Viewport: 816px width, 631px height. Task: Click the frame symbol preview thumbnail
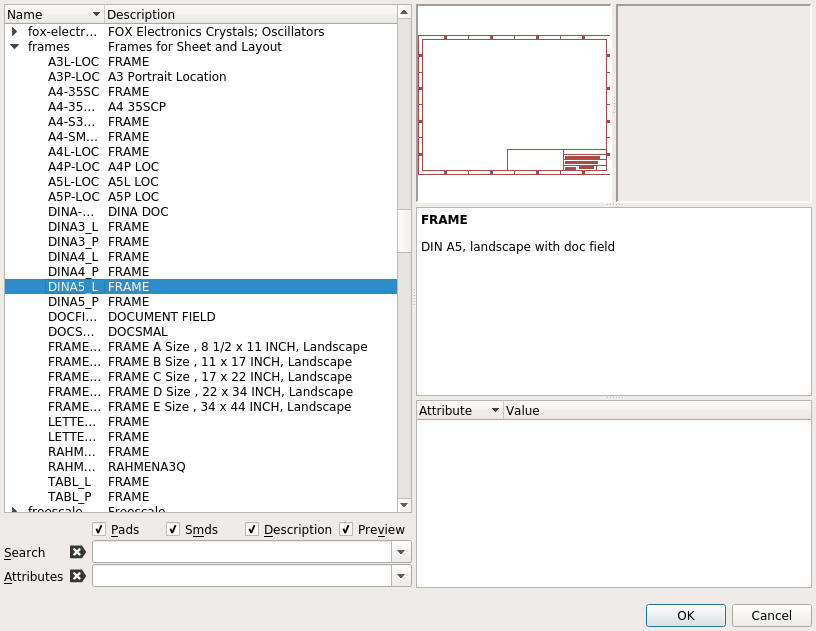(514, 104)
